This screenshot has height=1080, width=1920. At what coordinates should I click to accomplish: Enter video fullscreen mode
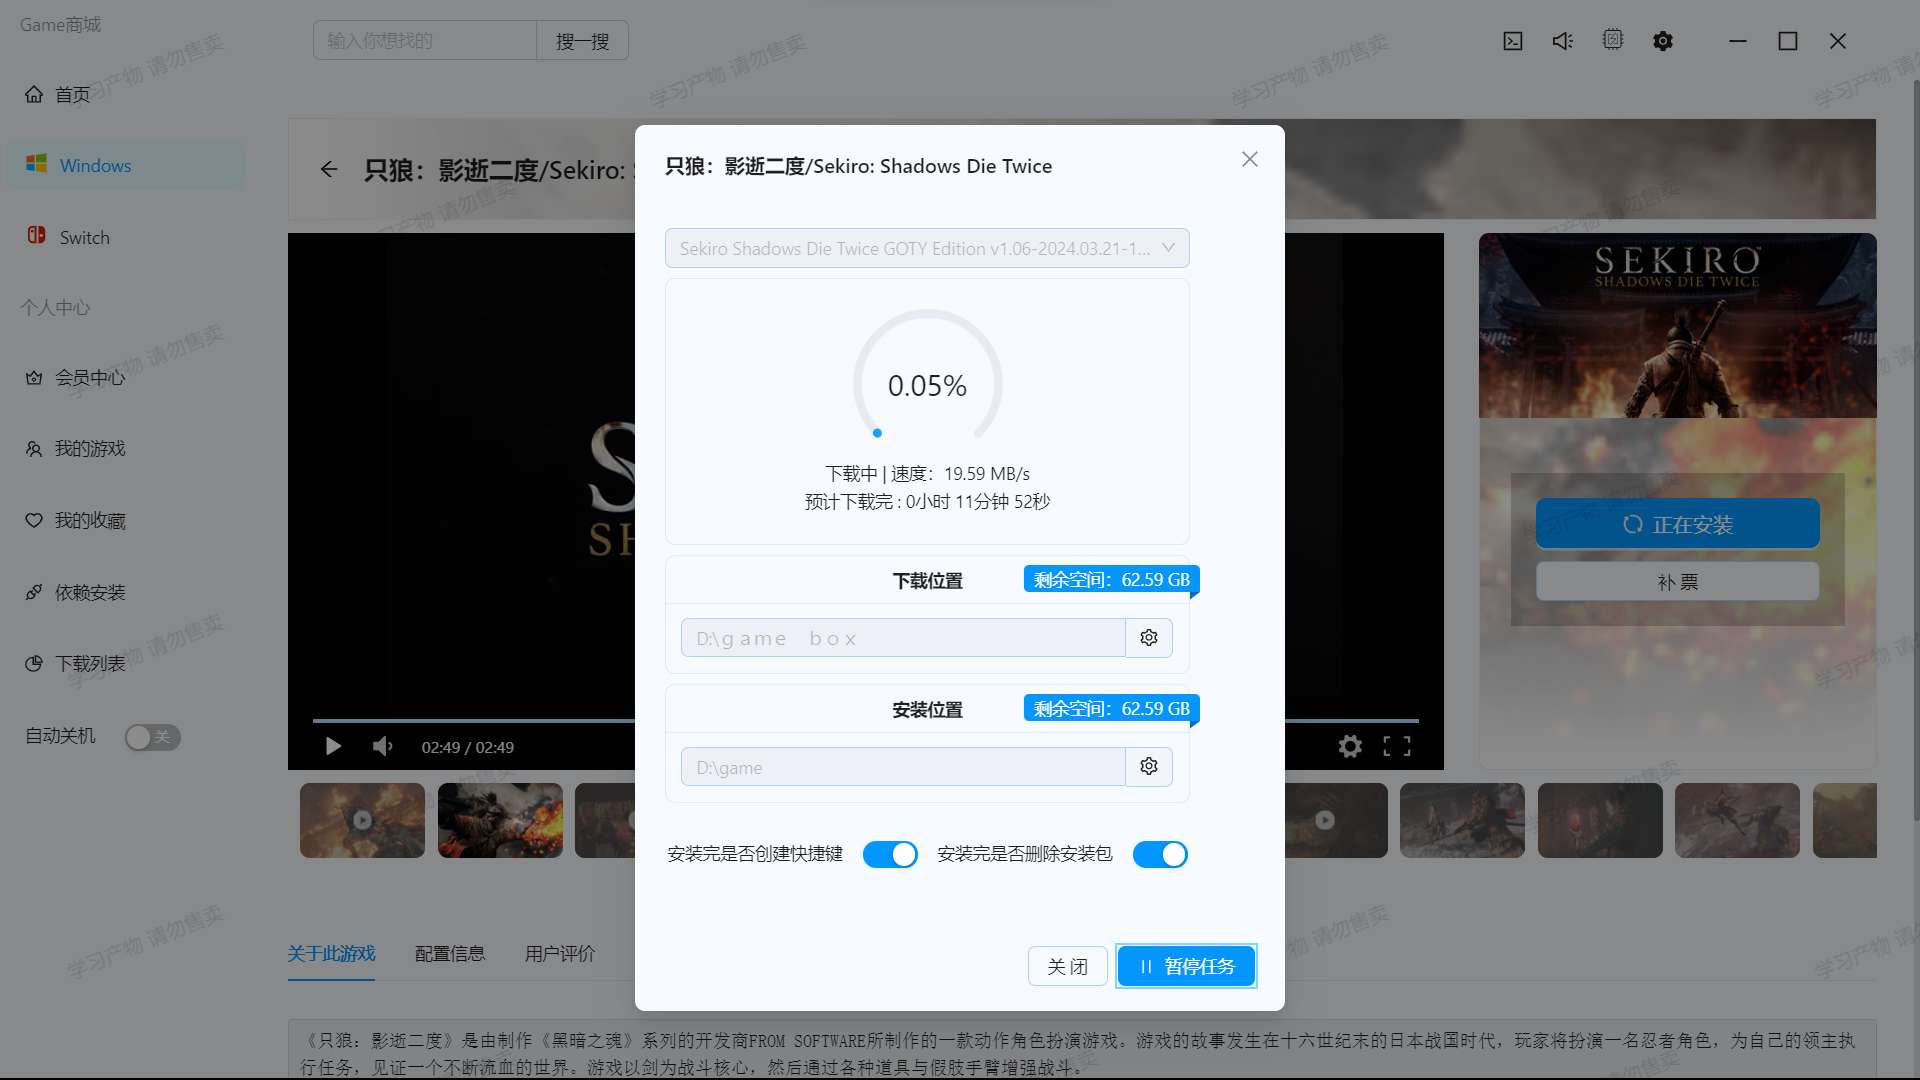pyautogui.click(x=1397, y=746)
